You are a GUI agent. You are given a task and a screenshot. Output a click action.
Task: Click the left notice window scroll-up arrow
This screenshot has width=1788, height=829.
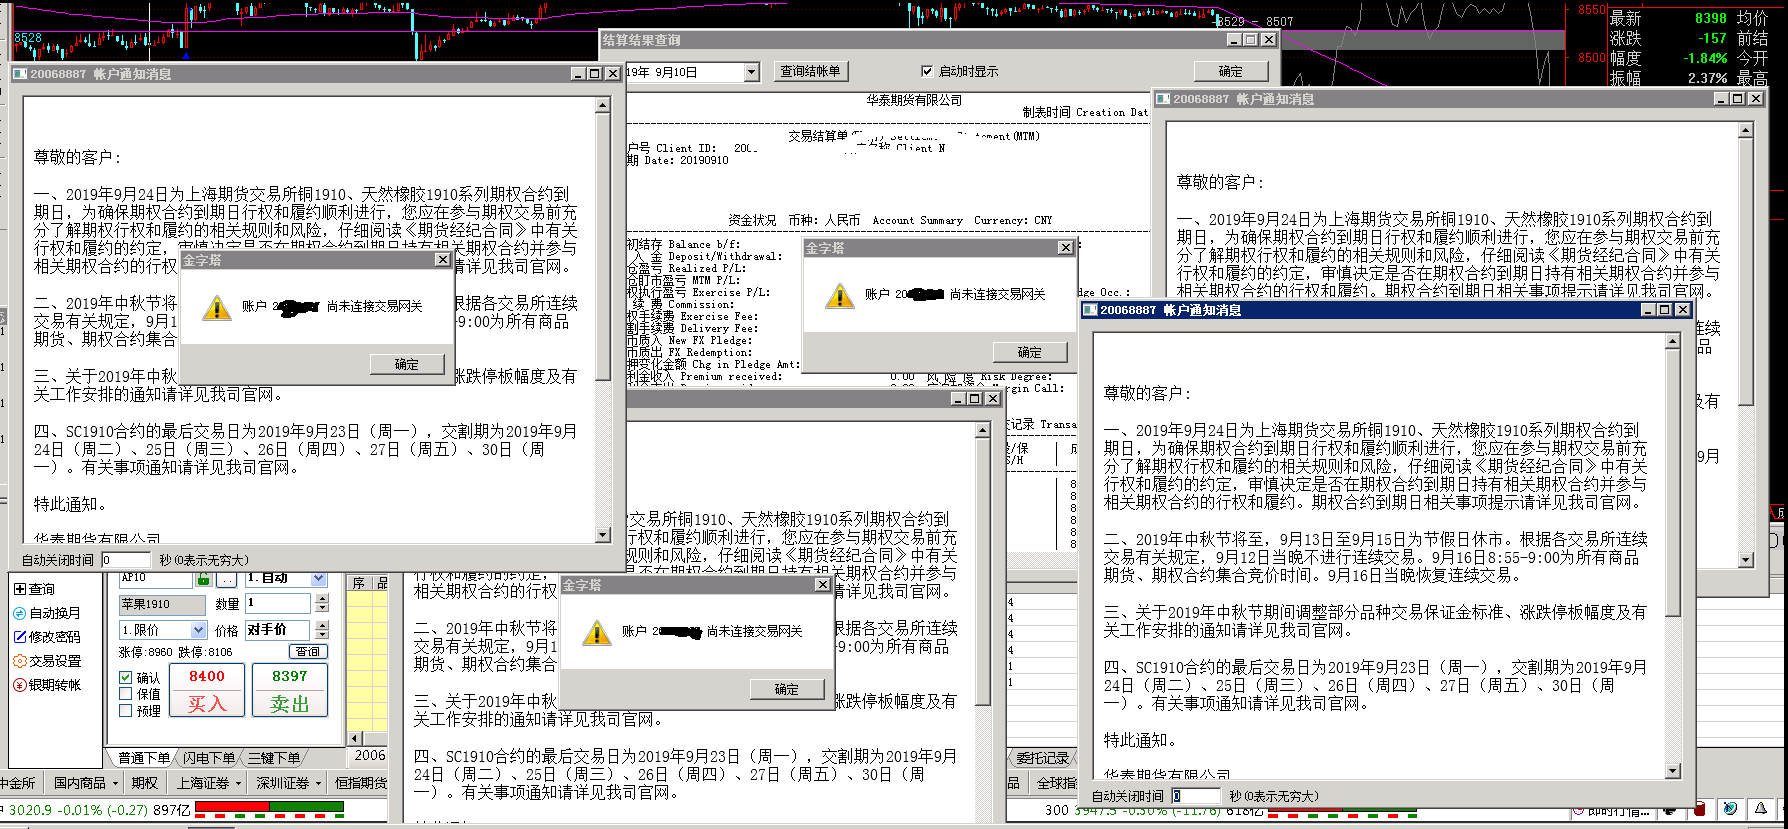tap(603, 105)
